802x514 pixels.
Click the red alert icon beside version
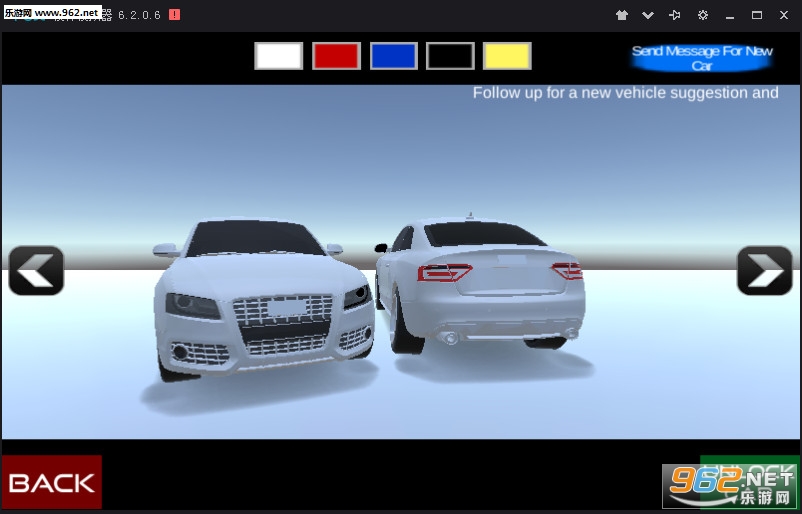[x=174, y=15]
